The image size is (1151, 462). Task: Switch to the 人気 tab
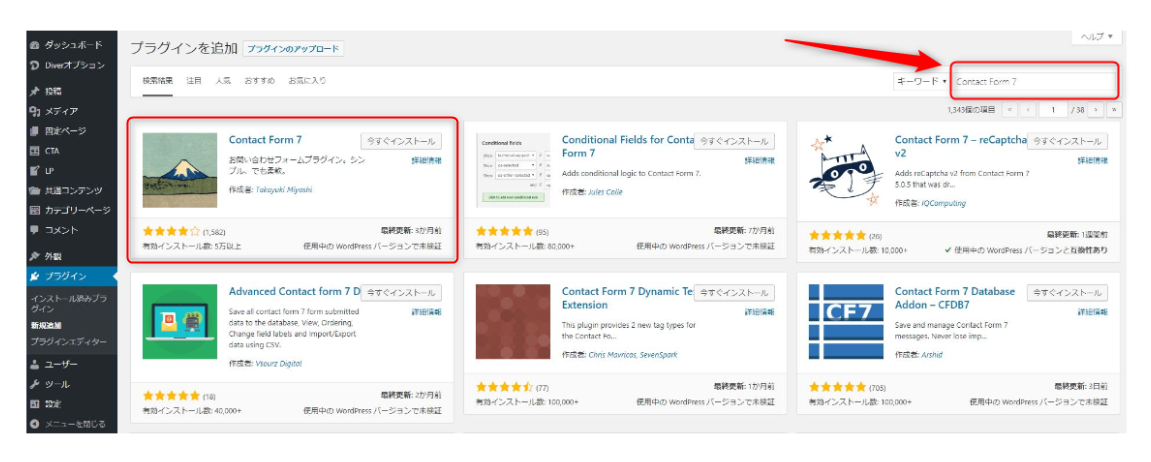pos(223,81)
